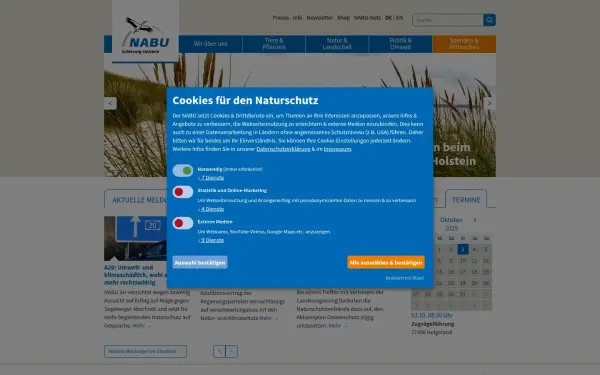The height and width of the screenshot is (375, 600).
Task: Click Mehr link after Klimaschutz
Action: [x=269, y=318]
